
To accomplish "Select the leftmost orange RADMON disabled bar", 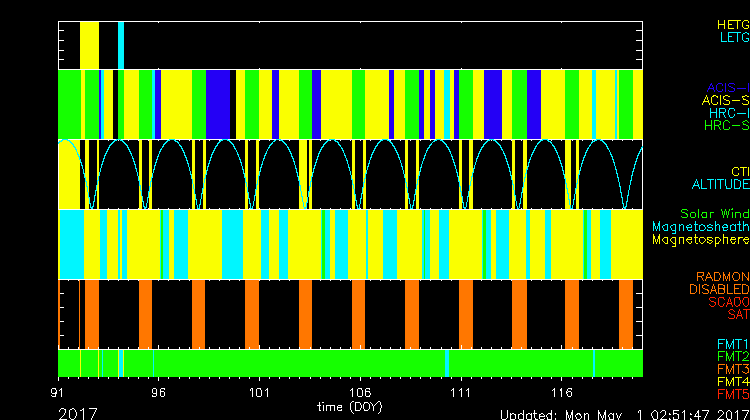I will pyautogui.click(x=92, y=313).
